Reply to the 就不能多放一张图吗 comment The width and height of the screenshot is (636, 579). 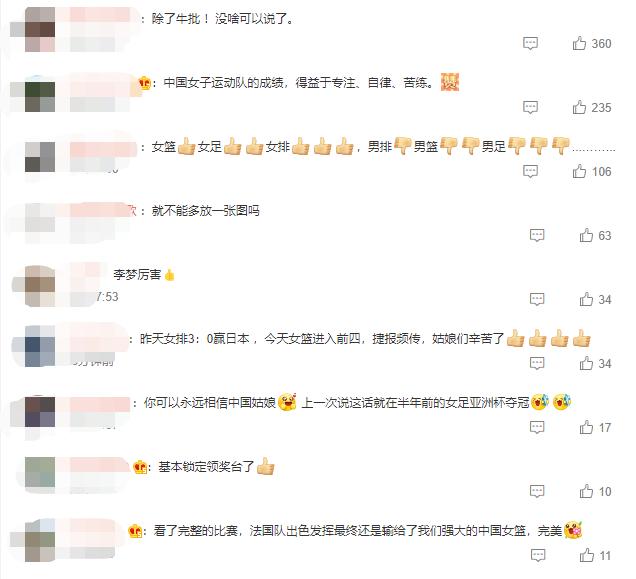click(x=537, y=235)
